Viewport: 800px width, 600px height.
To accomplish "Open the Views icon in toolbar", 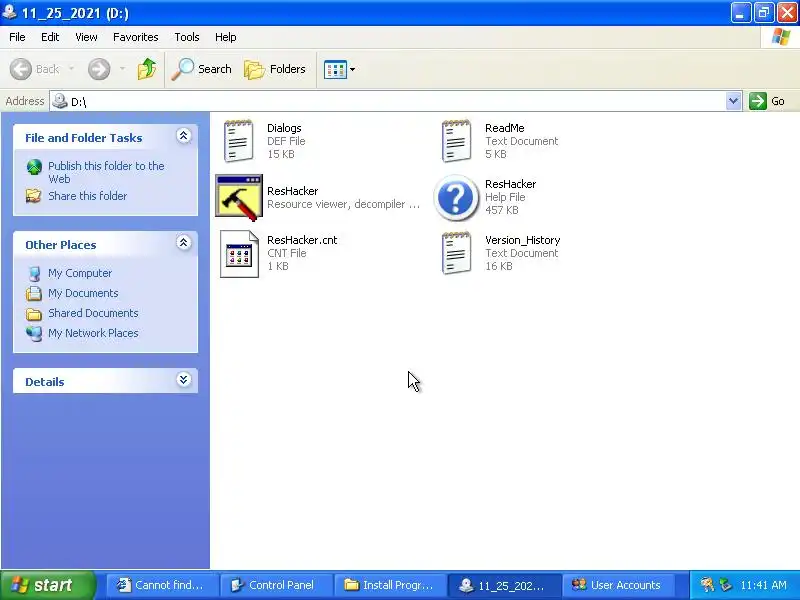I will (x=335, y=69).
